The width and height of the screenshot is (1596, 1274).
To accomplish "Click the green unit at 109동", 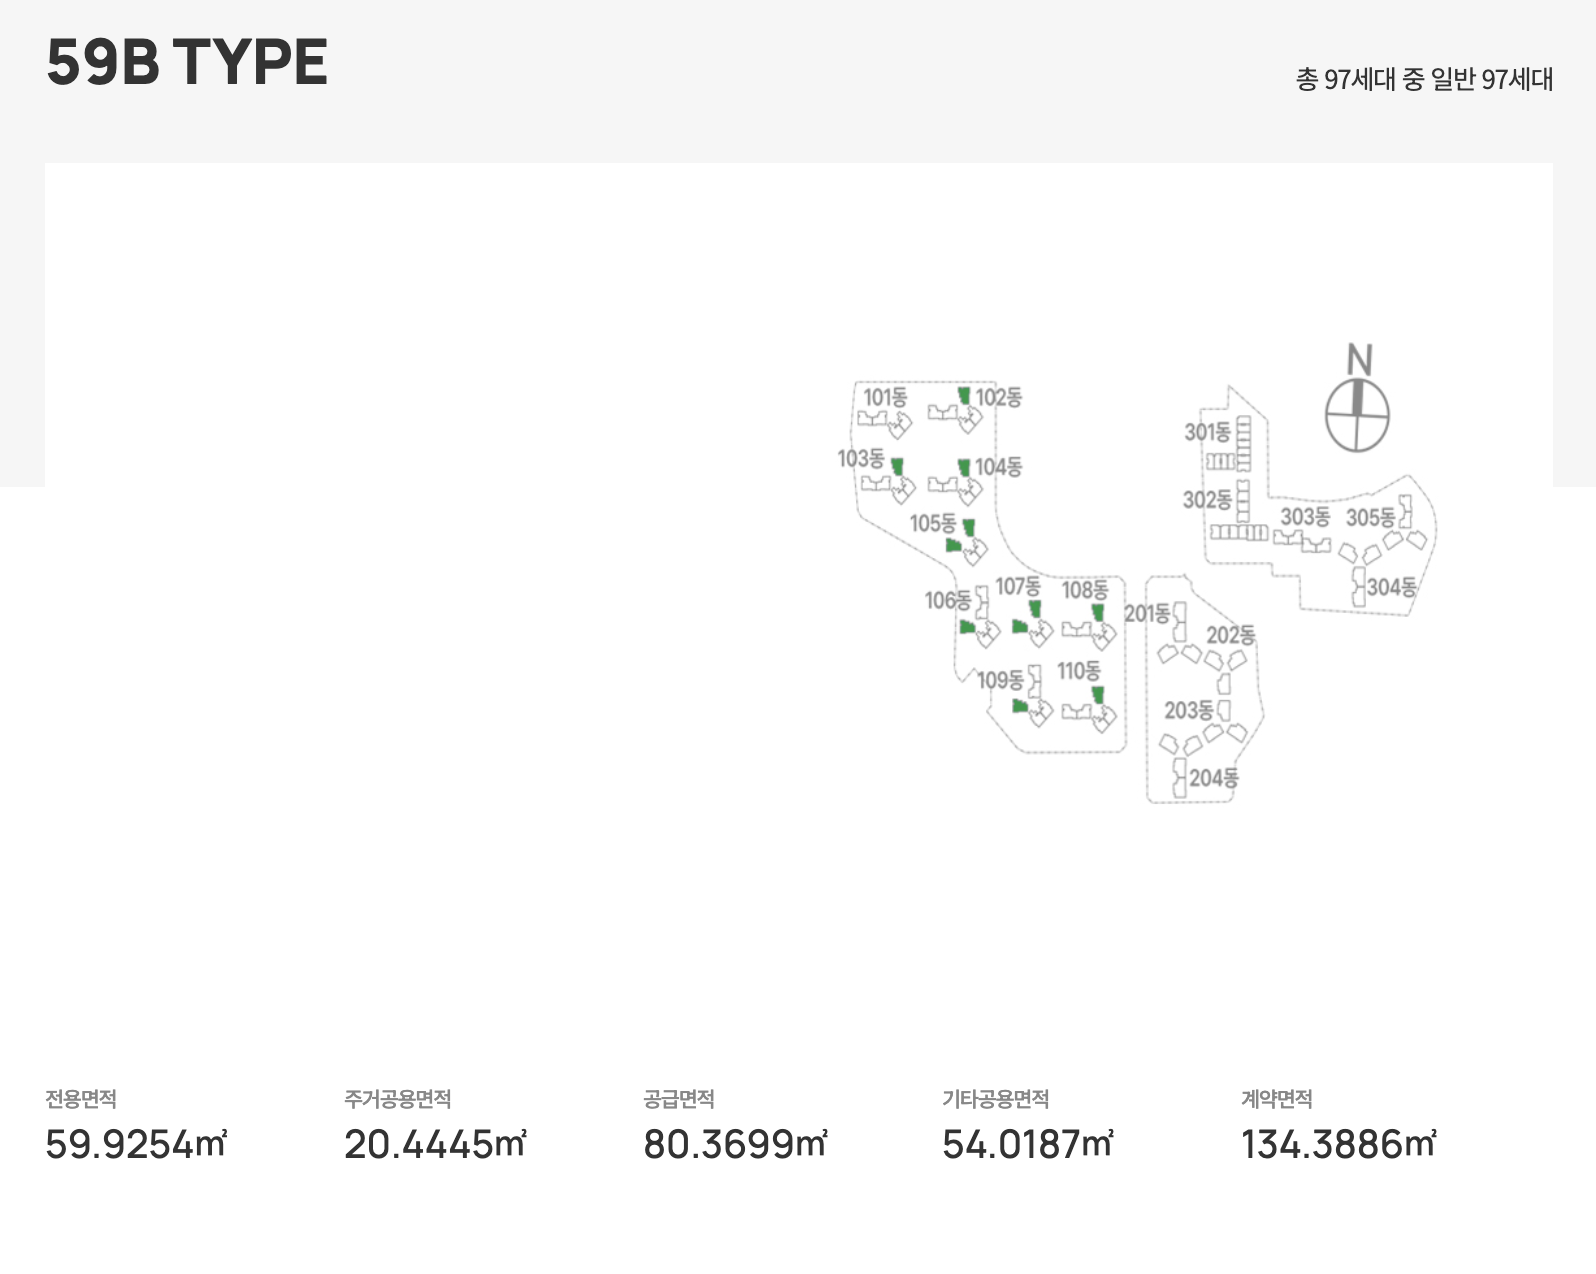I will (x=1019, y=706).
